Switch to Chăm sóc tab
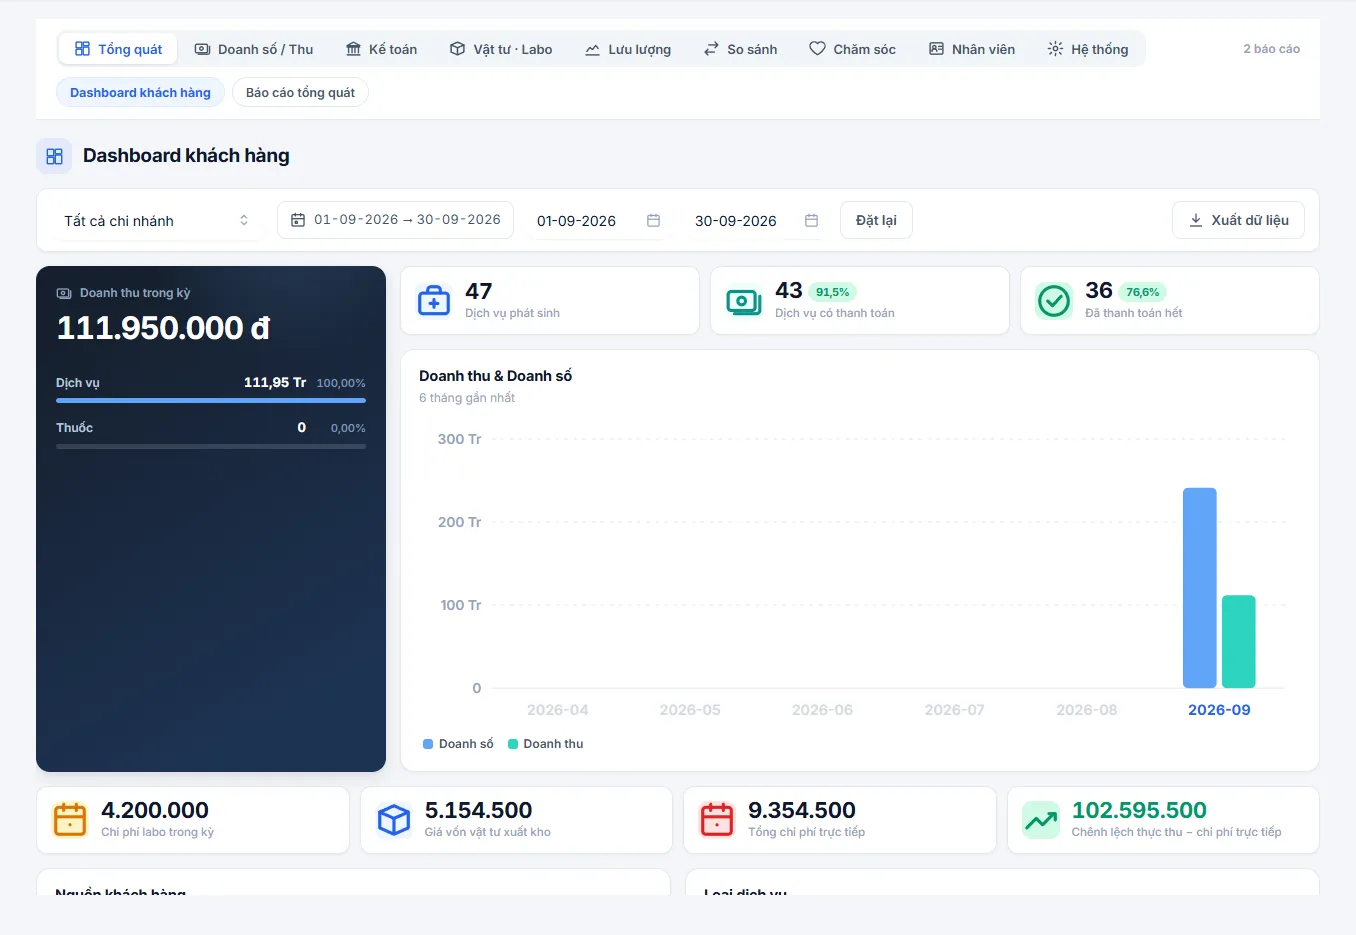 (x=852, y=49)
